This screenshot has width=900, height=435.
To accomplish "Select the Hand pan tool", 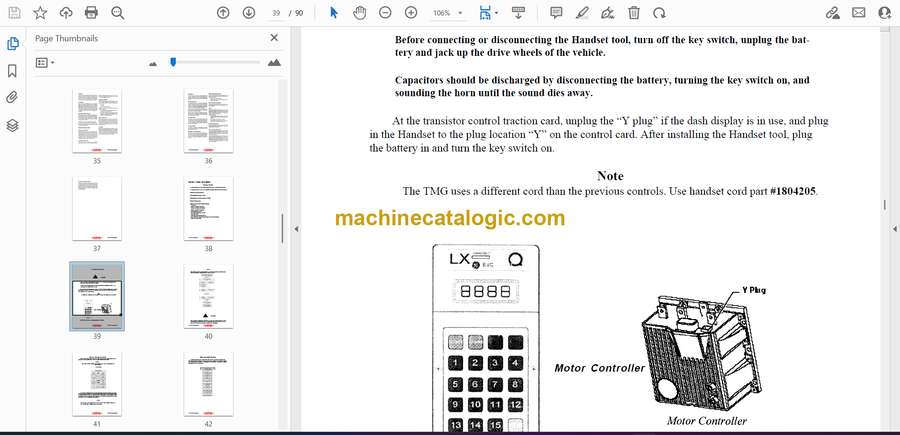I will 360,13.
